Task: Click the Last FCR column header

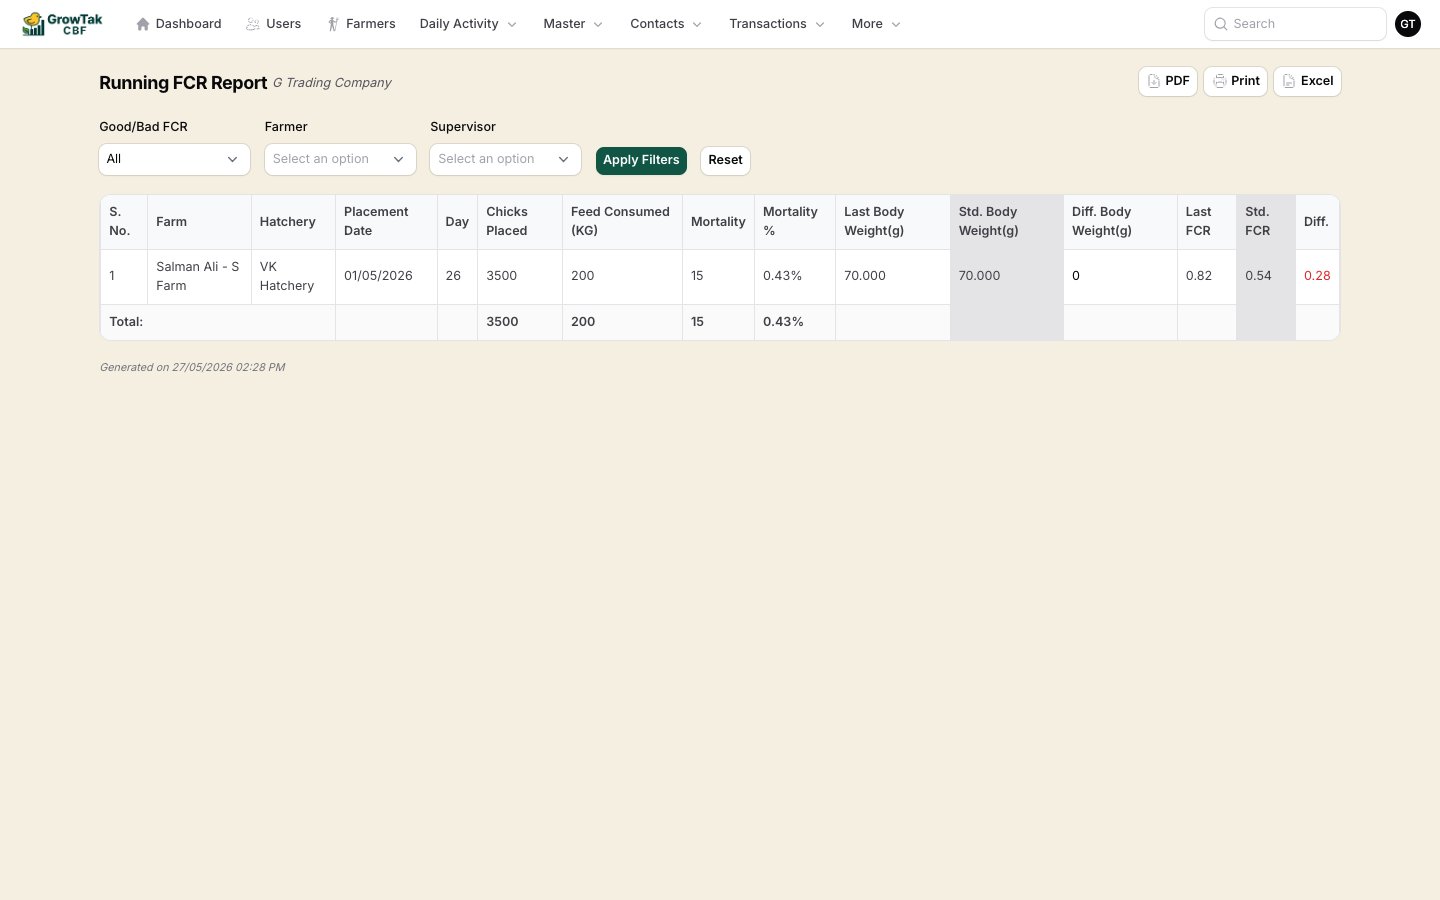Action: pos(1207,222)
